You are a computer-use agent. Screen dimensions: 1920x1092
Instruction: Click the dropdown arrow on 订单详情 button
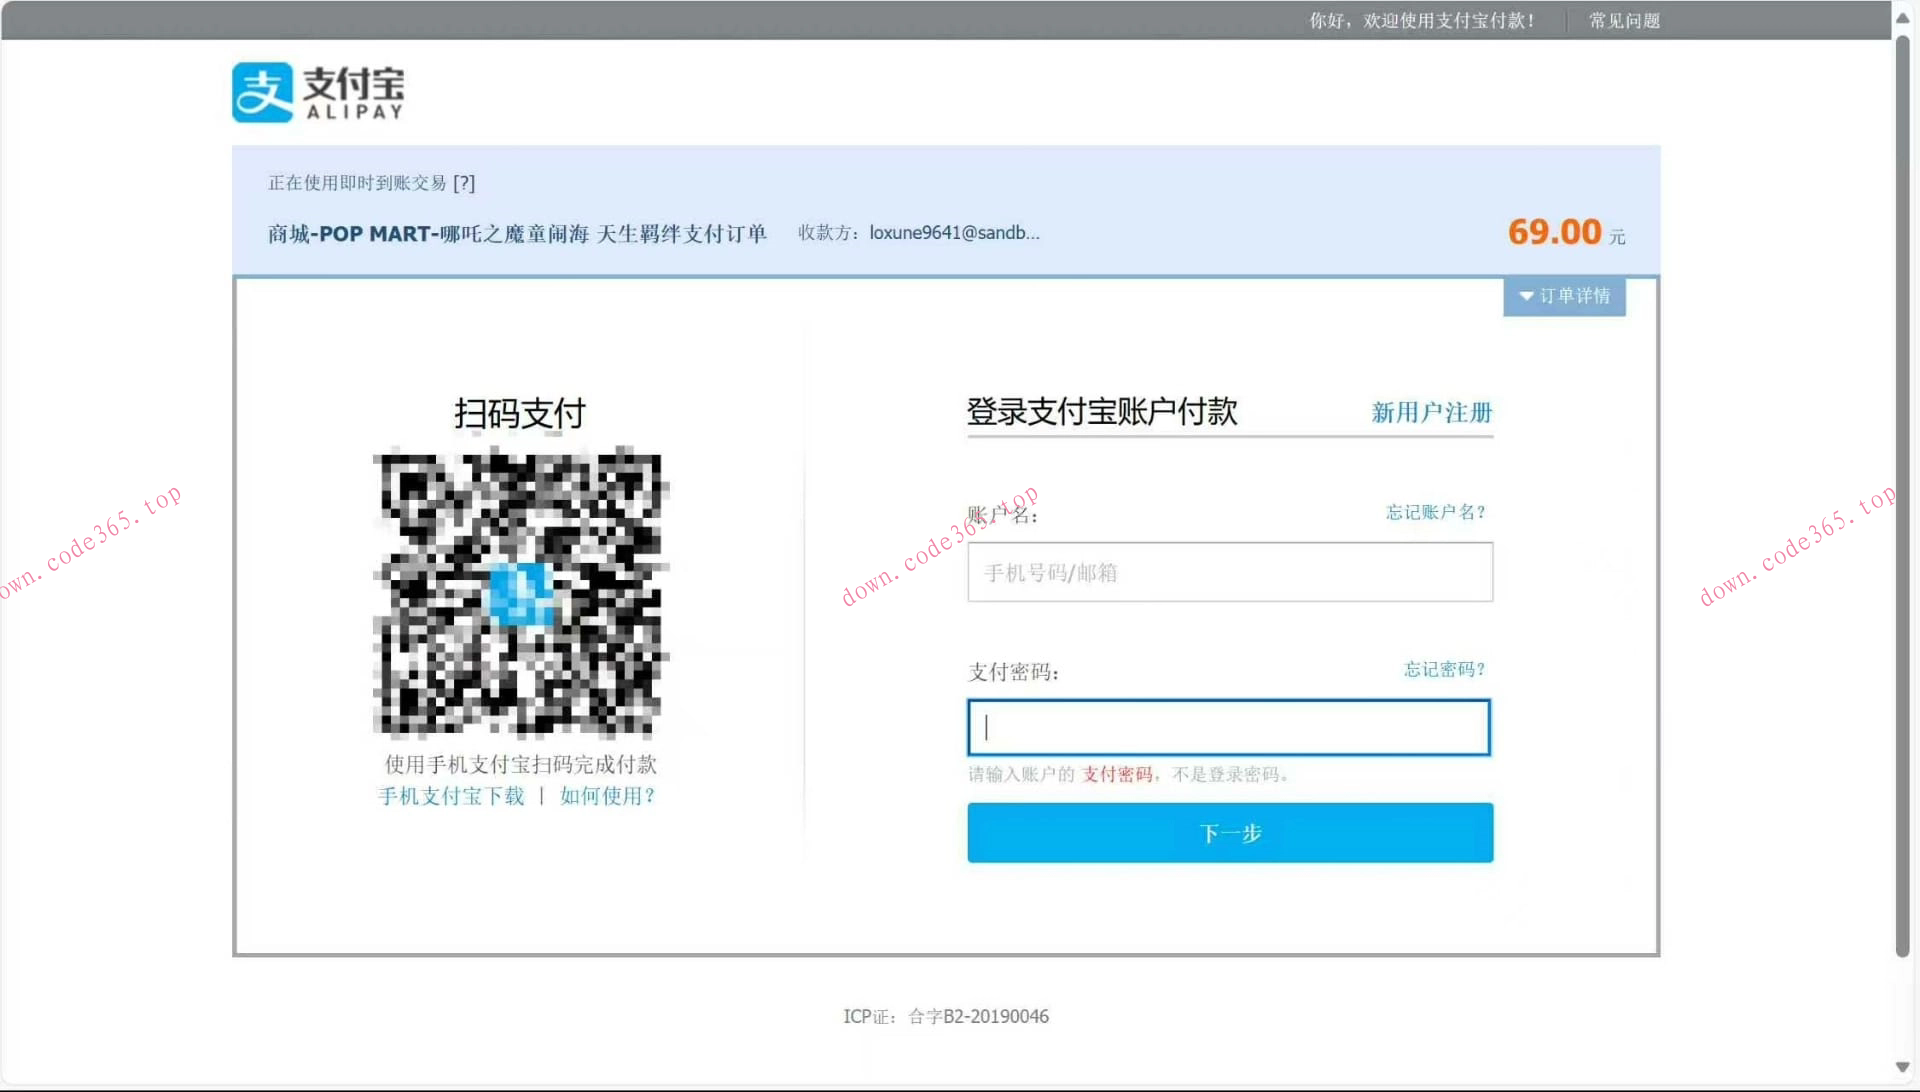pyautogui.click(x=1526, y=296)
